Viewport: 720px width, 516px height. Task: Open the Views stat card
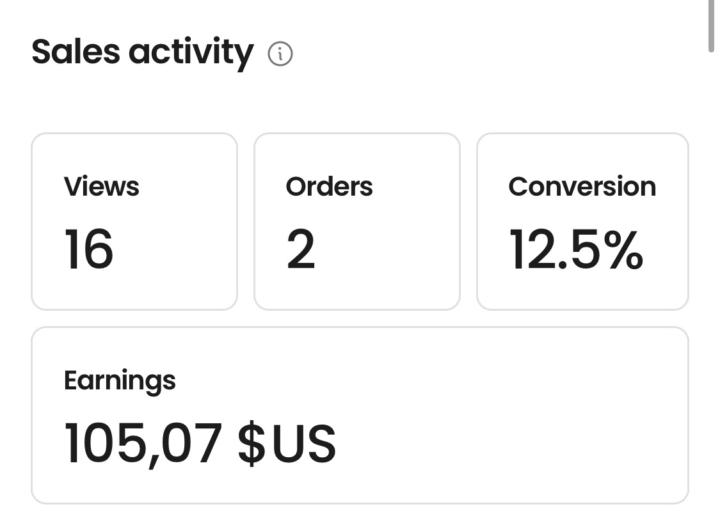134,221
